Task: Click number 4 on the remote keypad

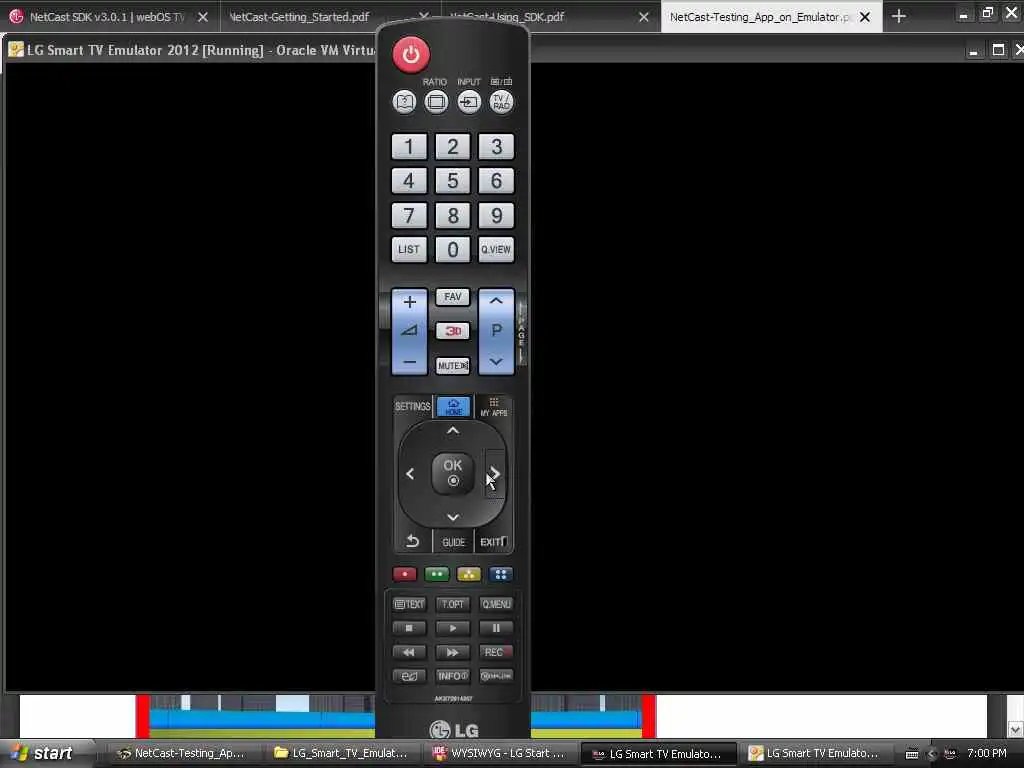Action: (x=409, y=180)
